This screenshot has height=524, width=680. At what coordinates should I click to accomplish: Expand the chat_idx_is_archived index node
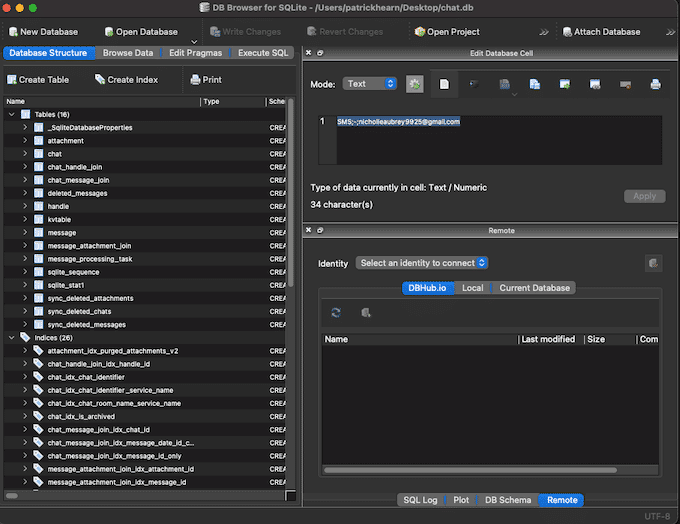pyautogui.click(x=25, y=416)
